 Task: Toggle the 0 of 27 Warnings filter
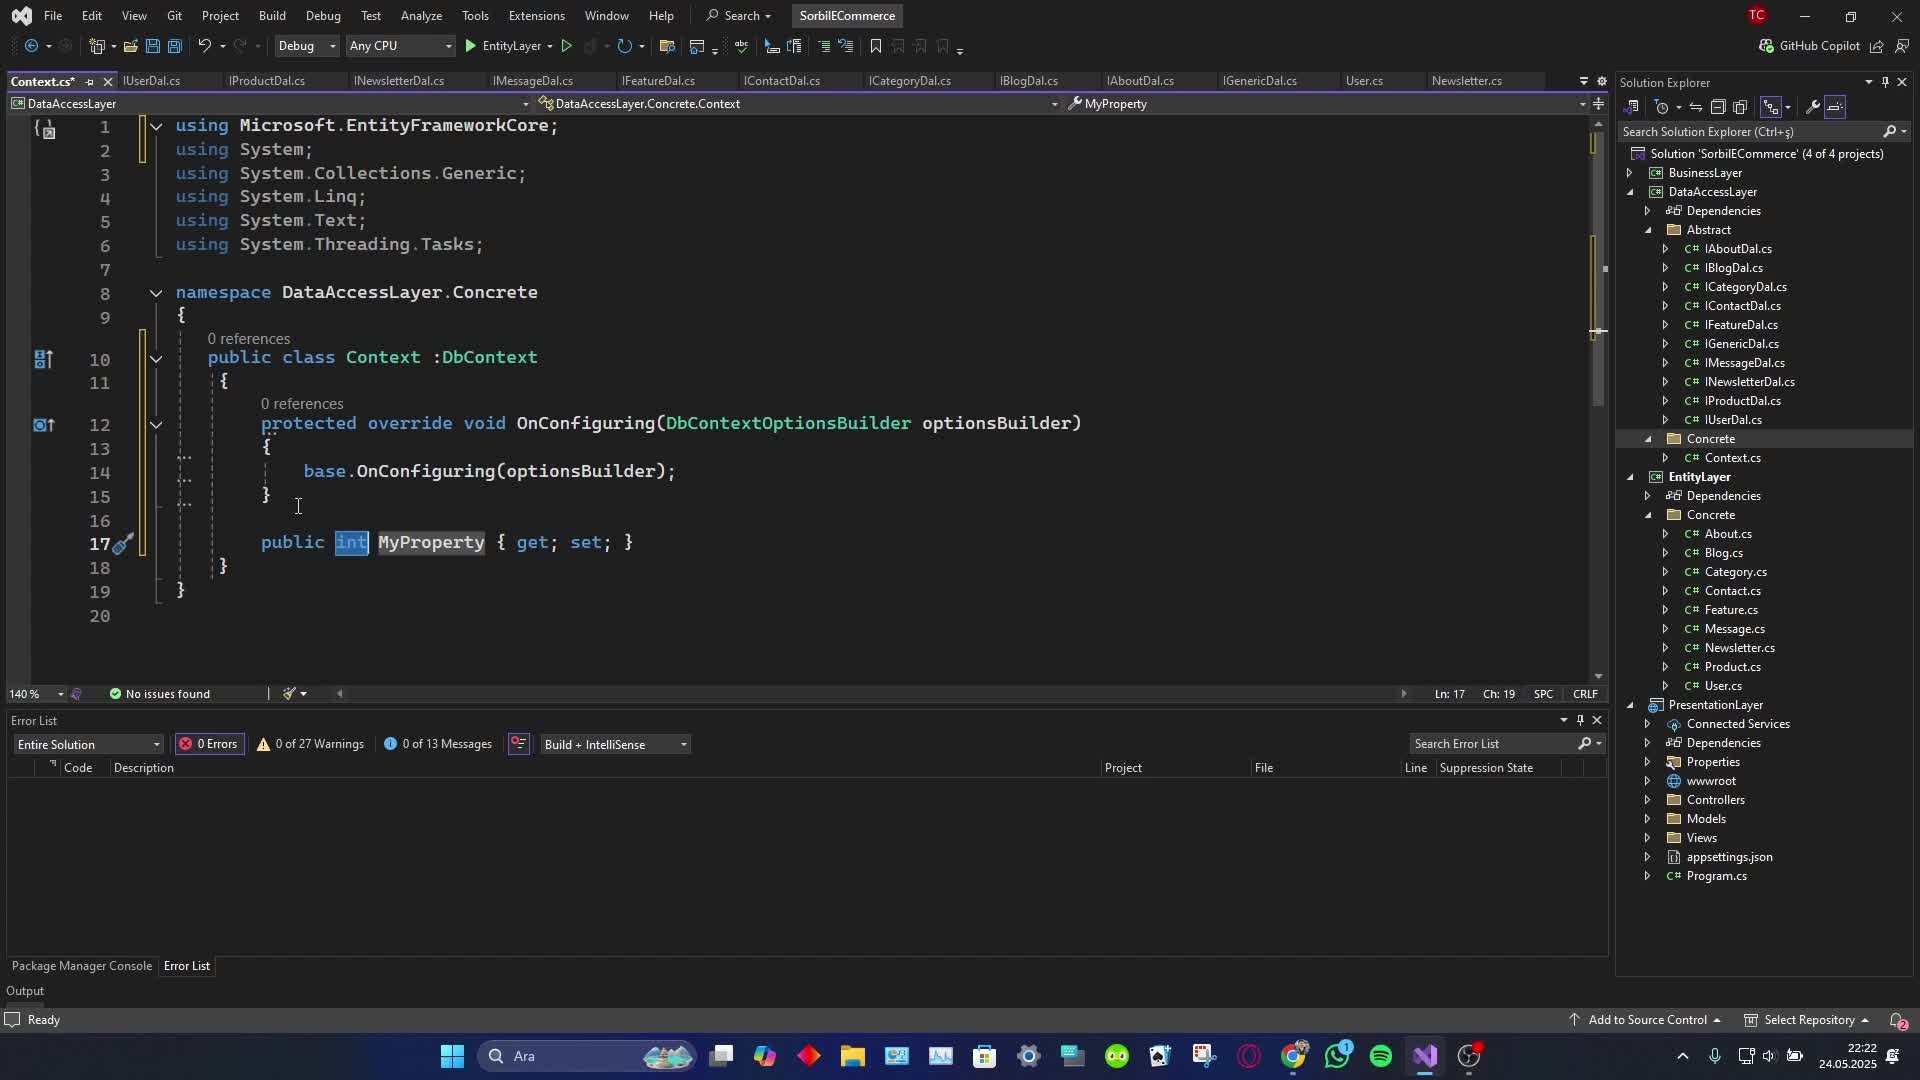pos(310,744)
